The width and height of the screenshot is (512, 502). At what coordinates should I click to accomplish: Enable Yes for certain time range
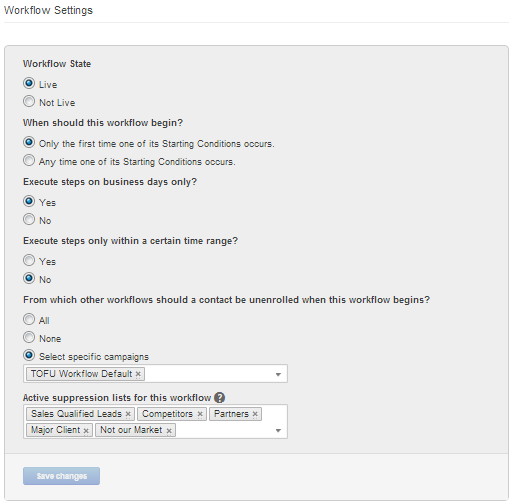pyautogui.click(x=29, y=260)
